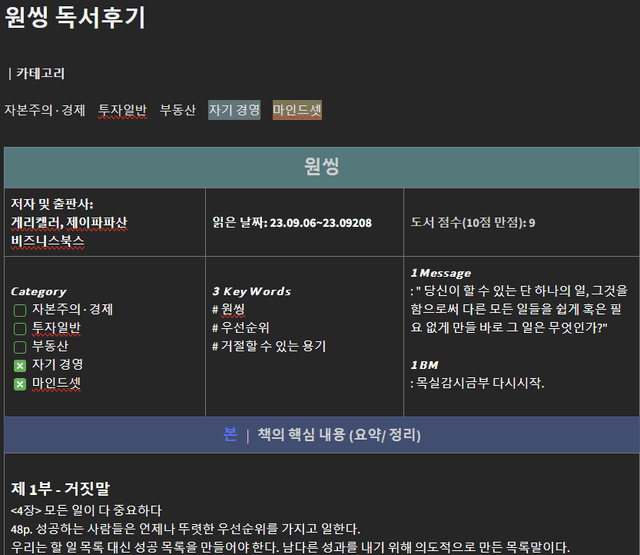Click the 본 label in section header

pos(230,434)
